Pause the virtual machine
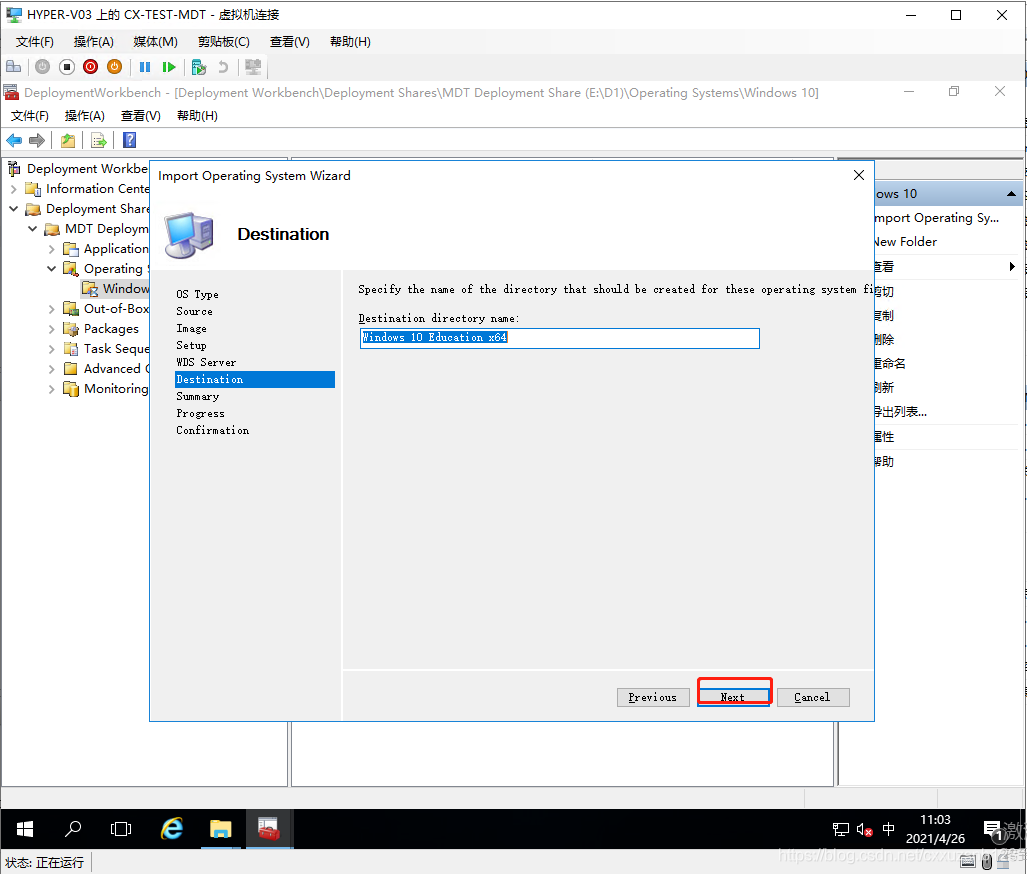Screen dimensions: 1027x874 145,67
